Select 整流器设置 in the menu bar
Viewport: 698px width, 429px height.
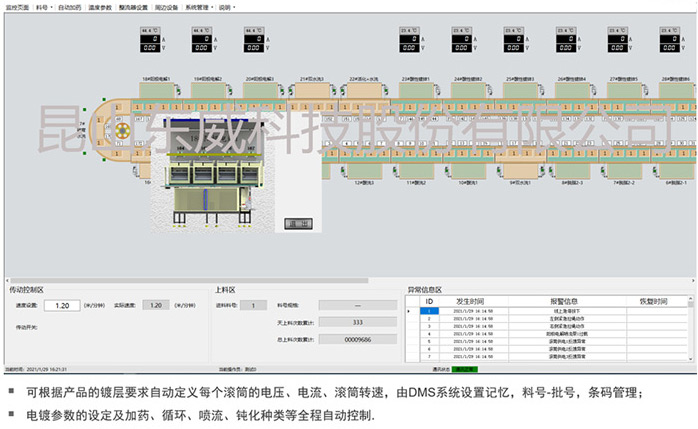134,6
